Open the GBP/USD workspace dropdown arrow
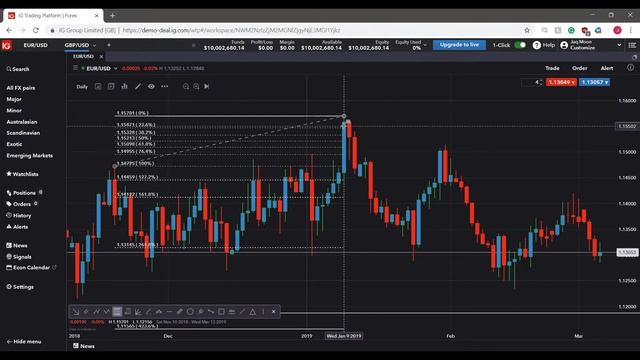Screen dimensions: 640x360 [x=94, y=45]
